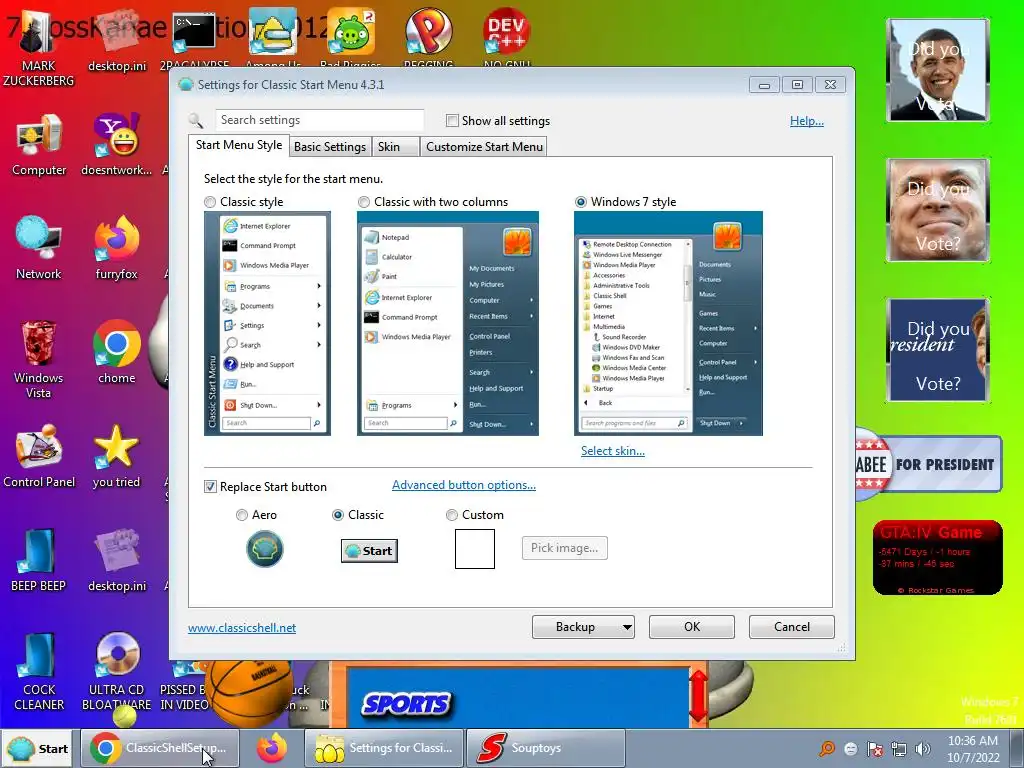
Task: Click the FOR PRESIDENT badge gadget
Action: (929, 464)
